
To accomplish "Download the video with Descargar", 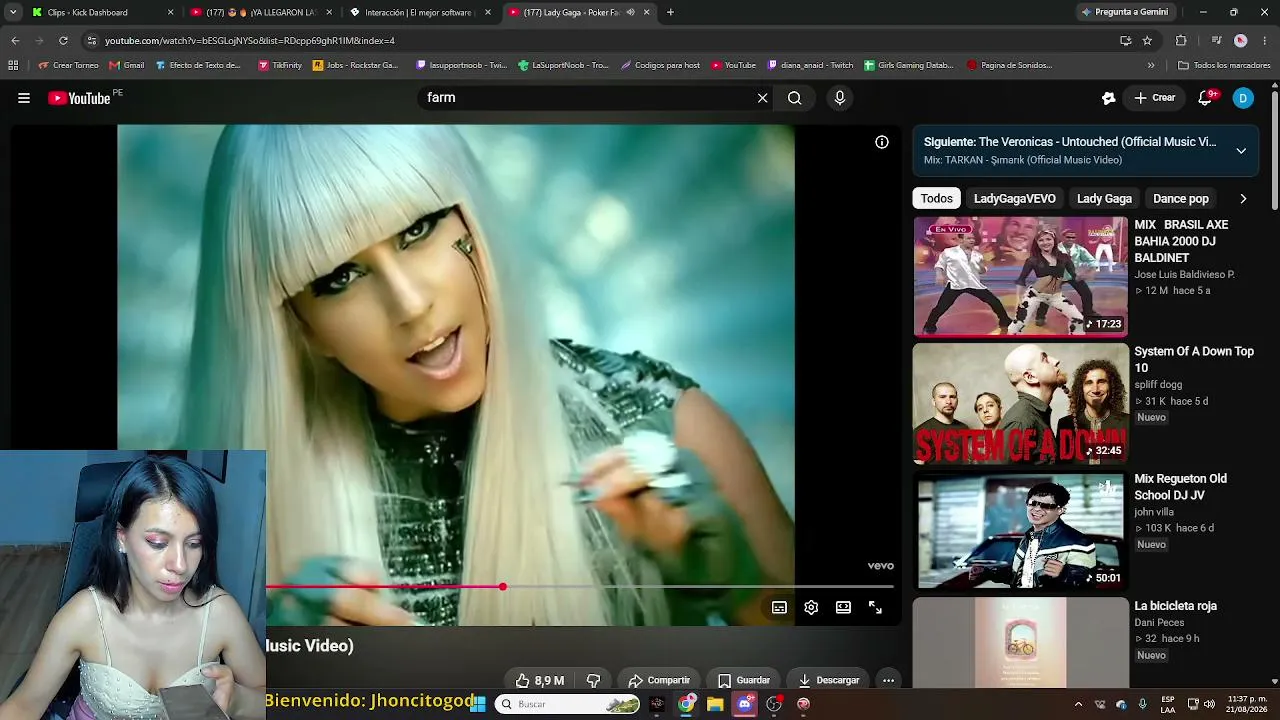I will (x=830, y=680).
